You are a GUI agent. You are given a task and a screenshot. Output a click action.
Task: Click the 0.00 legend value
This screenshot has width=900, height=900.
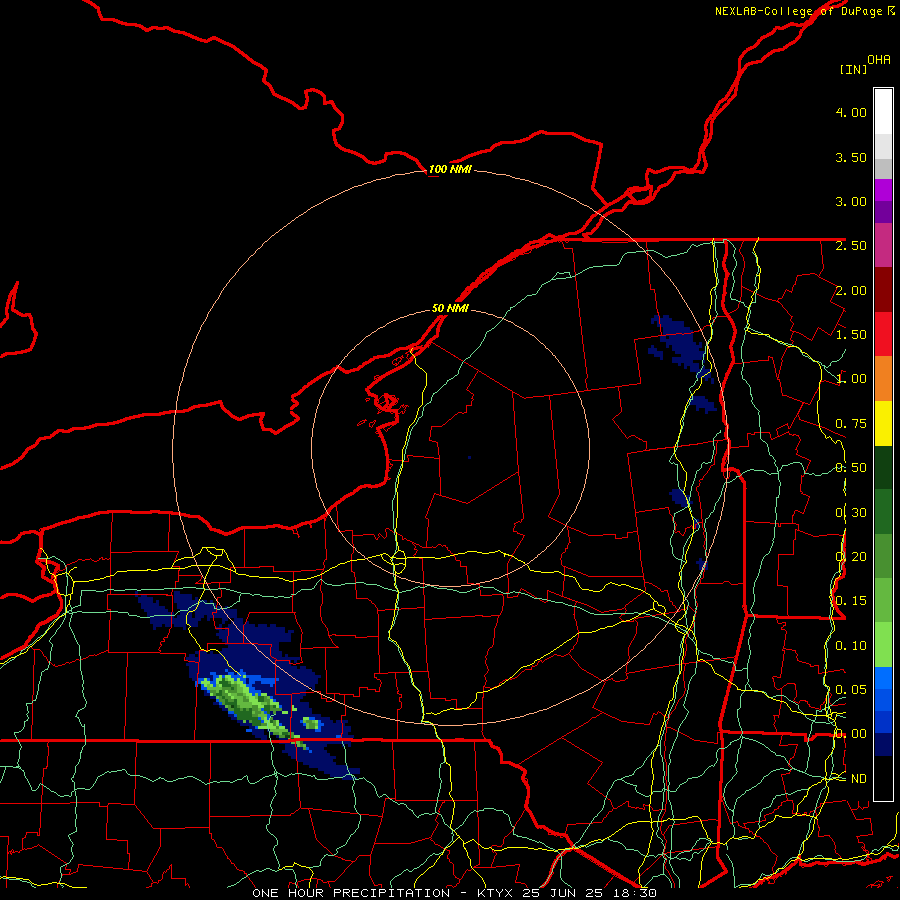click(x=851, y=734)
